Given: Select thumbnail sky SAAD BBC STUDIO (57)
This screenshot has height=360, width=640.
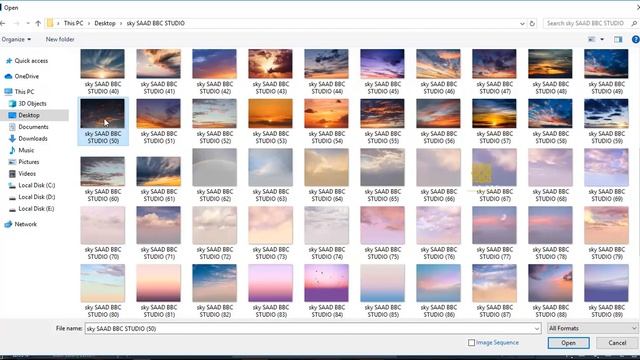Looking at the screenshot, I should [x=494, y=113].
